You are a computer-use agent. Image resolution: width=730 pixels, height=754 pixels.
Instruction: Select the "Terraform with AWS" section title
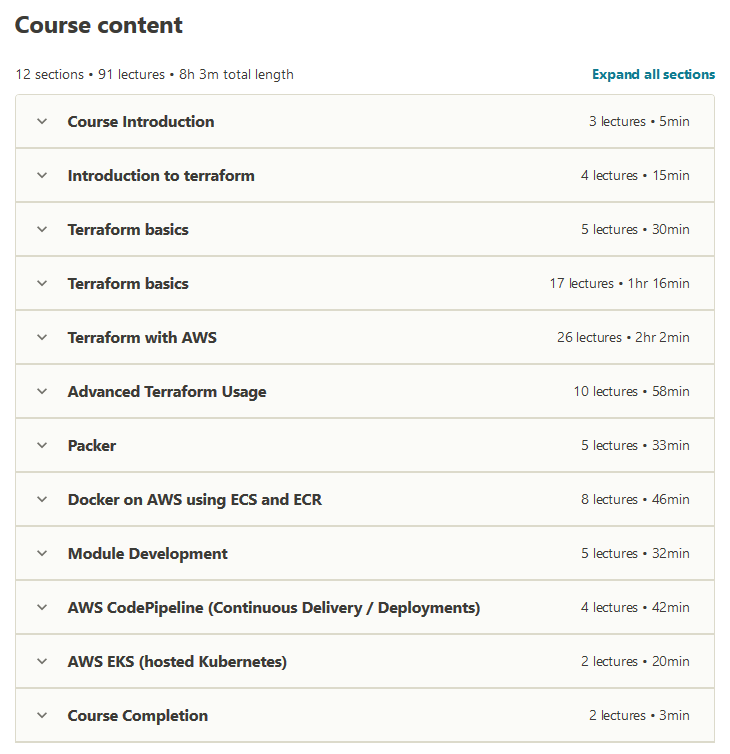point(142,337)
